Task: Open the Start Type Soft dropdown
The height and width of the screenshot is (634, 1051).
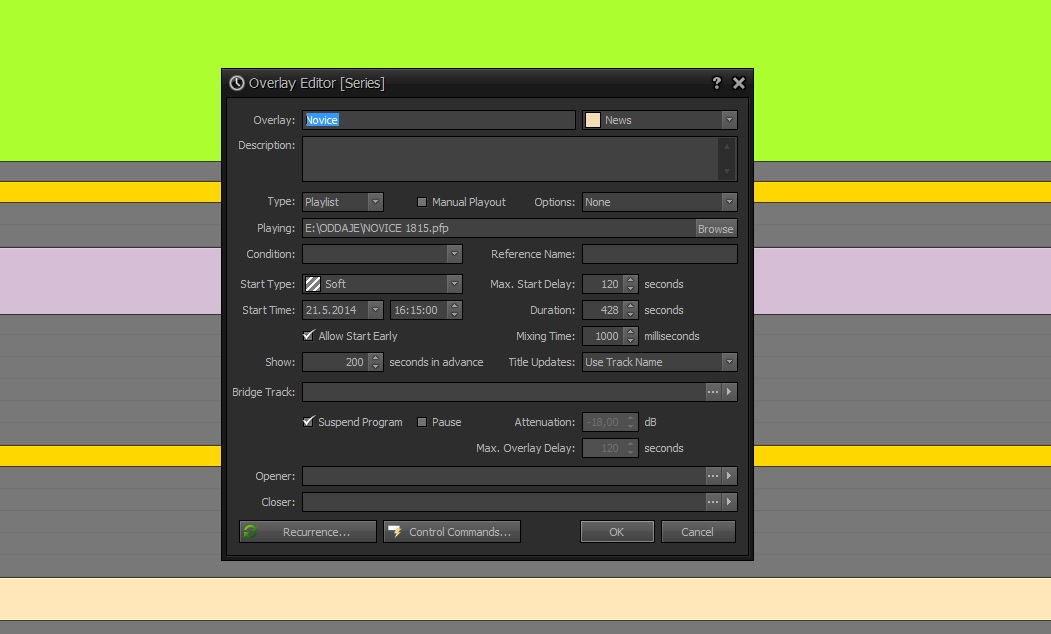Action: [454, 284]
